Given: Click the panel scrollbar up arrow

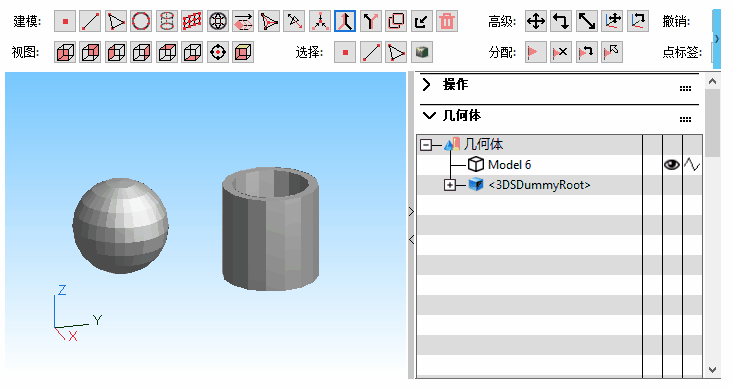Looking at the screenshot, I should point(712,81).
